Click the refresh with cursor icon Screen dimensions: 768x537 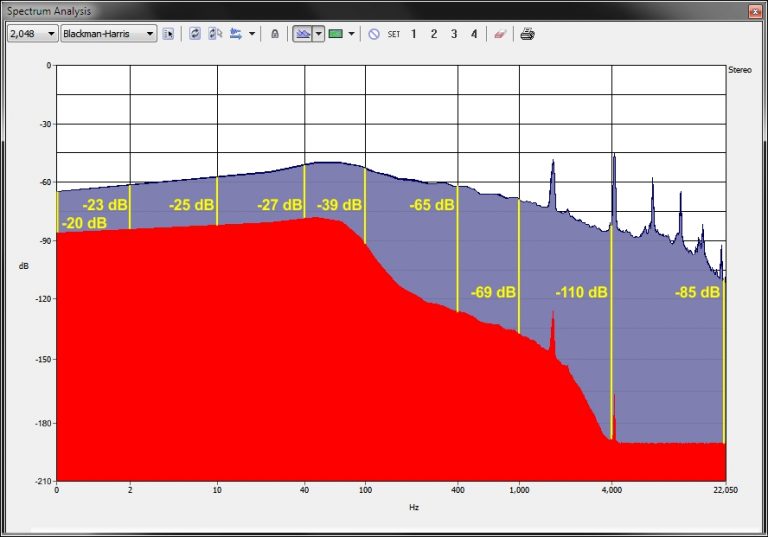(x=216, y=34)
